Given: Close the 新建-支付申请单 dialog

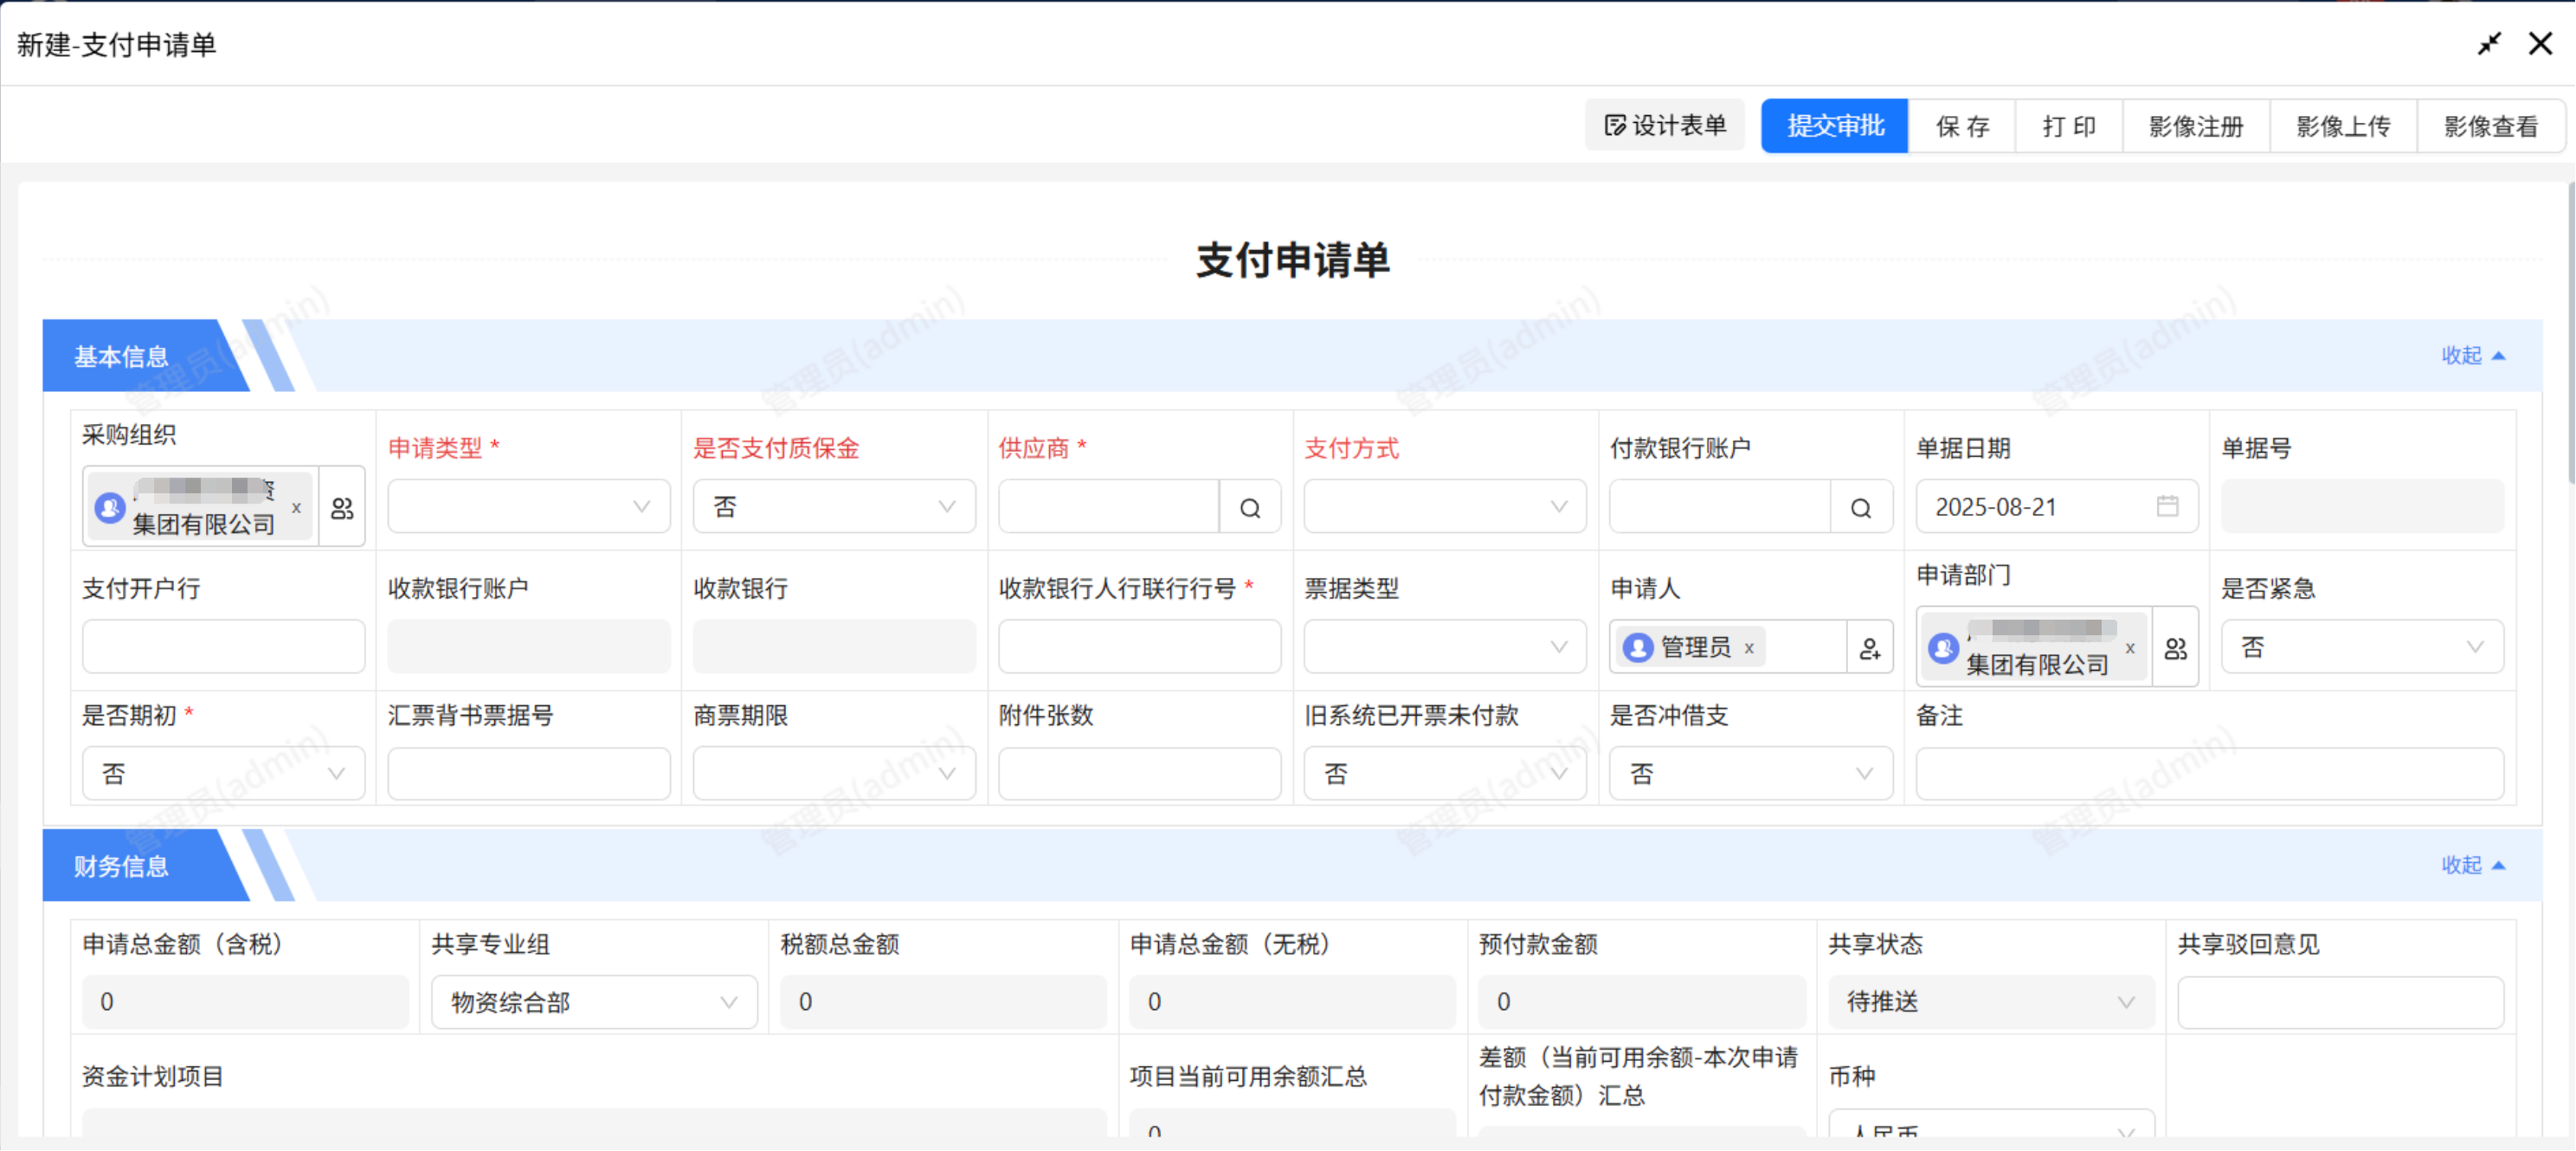Looking at the screenshot, I should 2540,44.
